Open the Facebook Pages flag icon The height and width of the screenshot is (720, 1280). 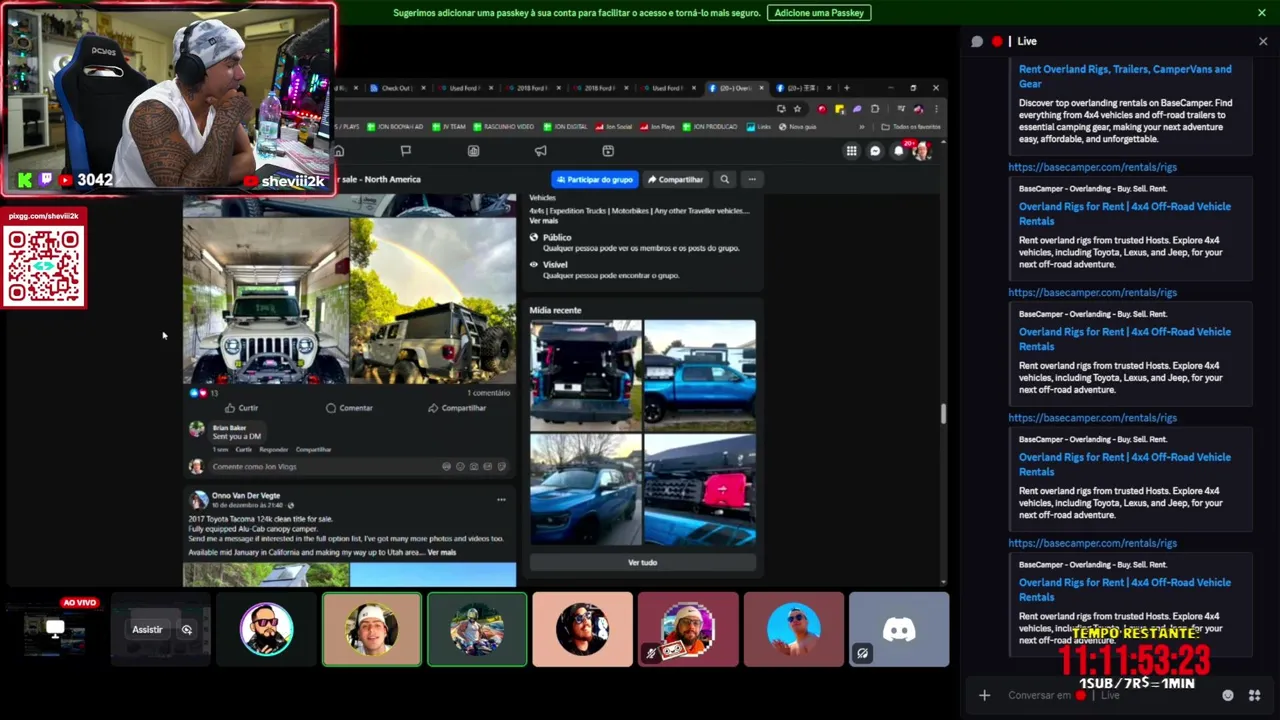coord(405,151)
